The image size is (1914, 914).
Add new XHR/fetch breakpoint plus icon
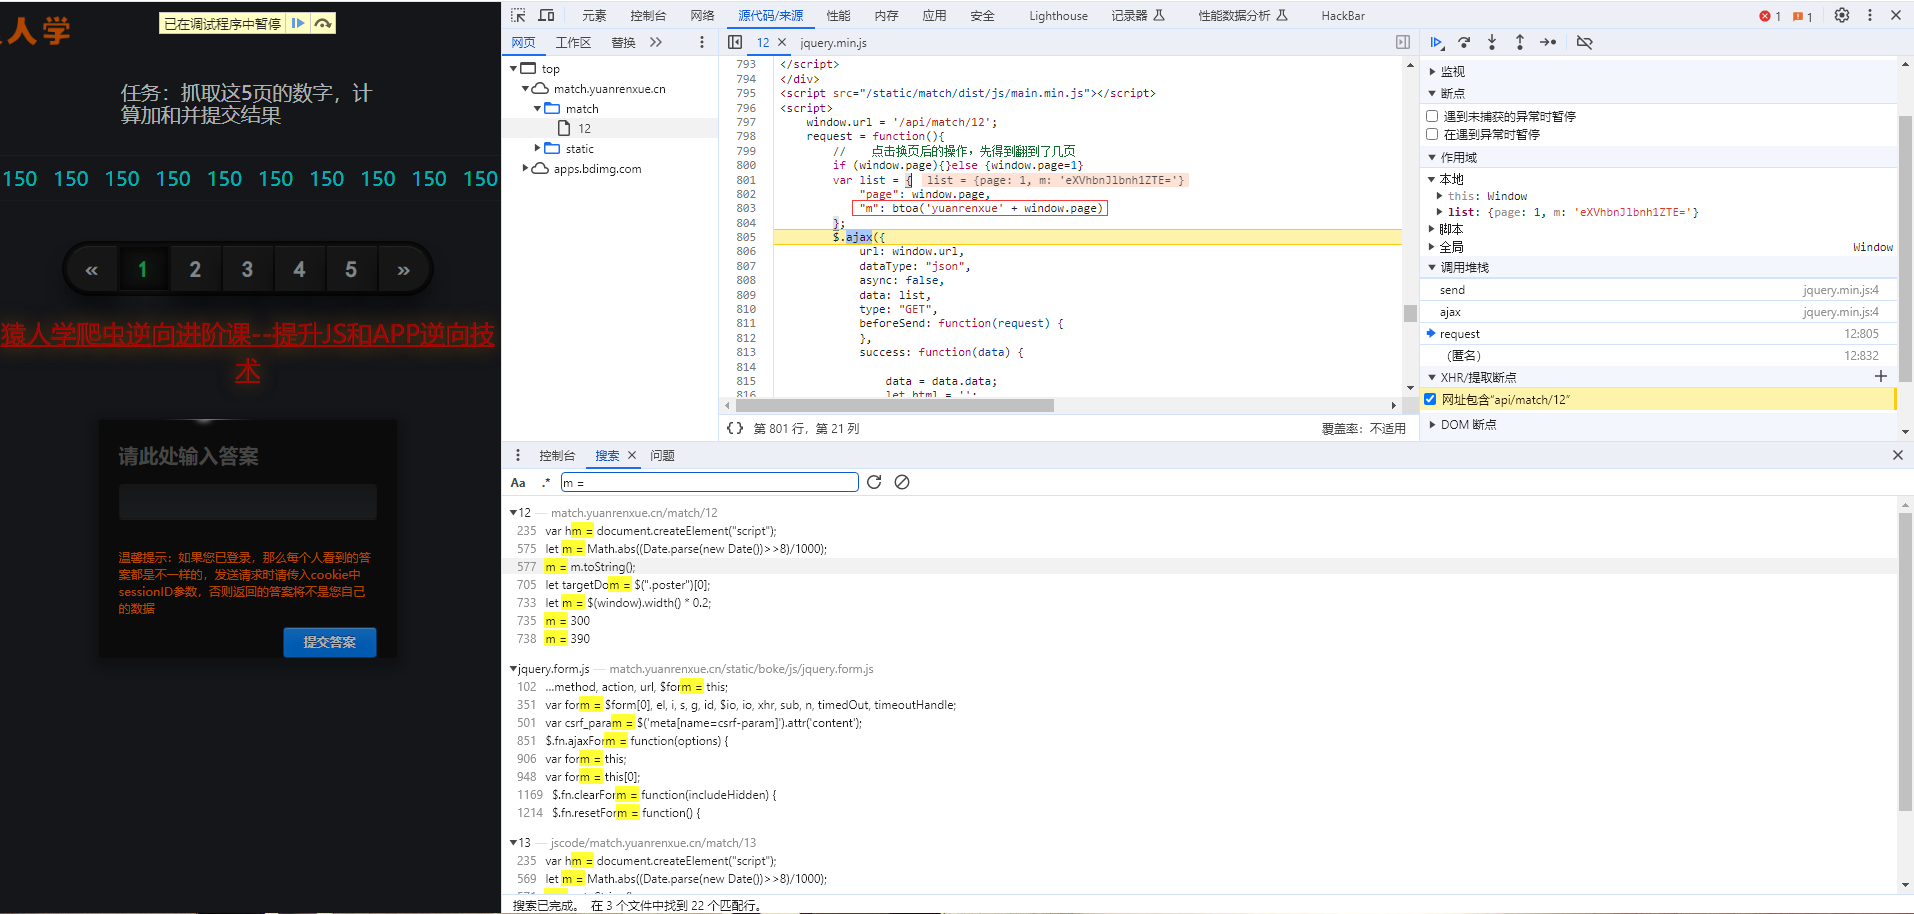point(1881,376)
